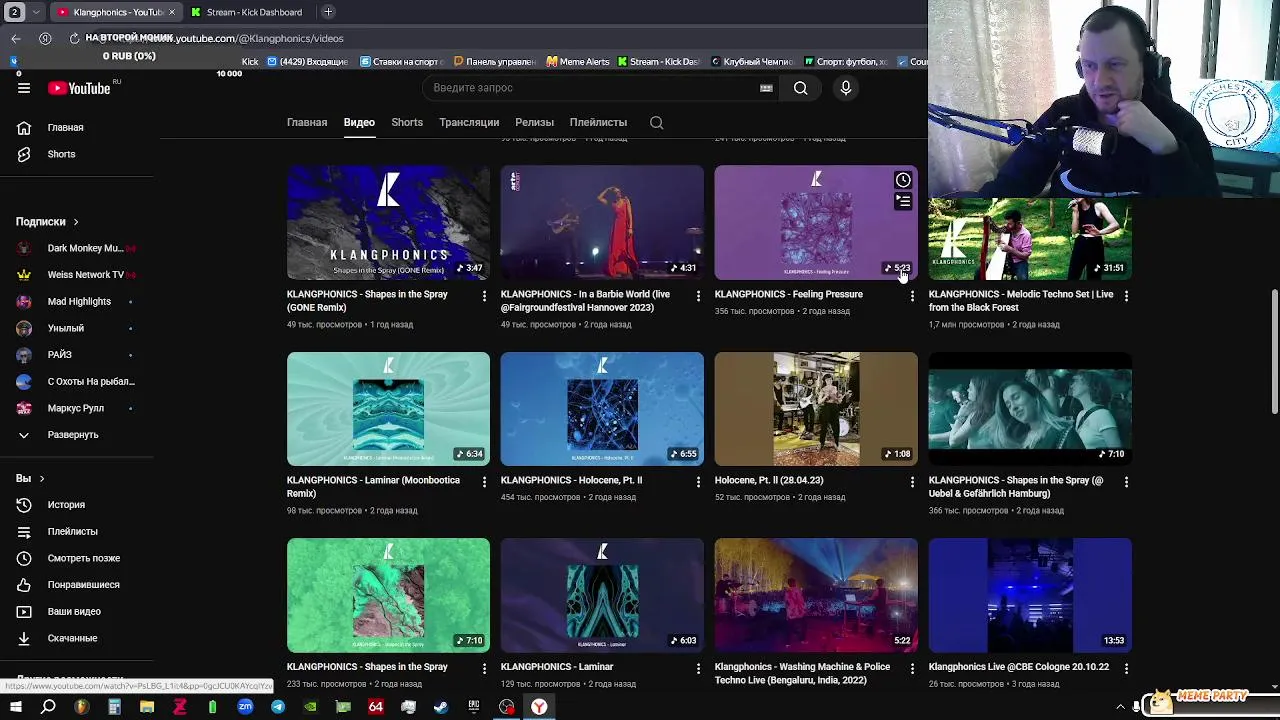
Task: Open Steam from the taskbar
Action: pos(441,707)
